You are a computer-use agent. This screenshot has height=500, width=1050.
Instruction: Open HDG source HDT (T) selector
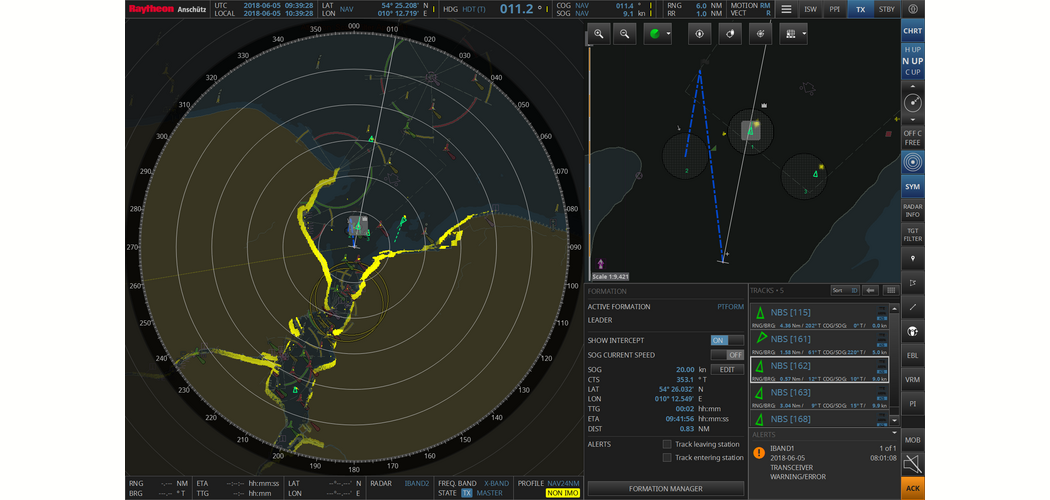tap(473, 9)
